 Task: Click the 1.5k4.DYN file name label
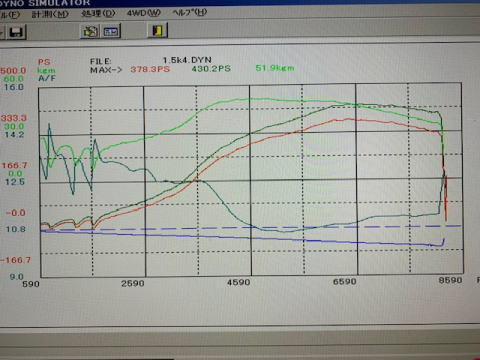187,60
